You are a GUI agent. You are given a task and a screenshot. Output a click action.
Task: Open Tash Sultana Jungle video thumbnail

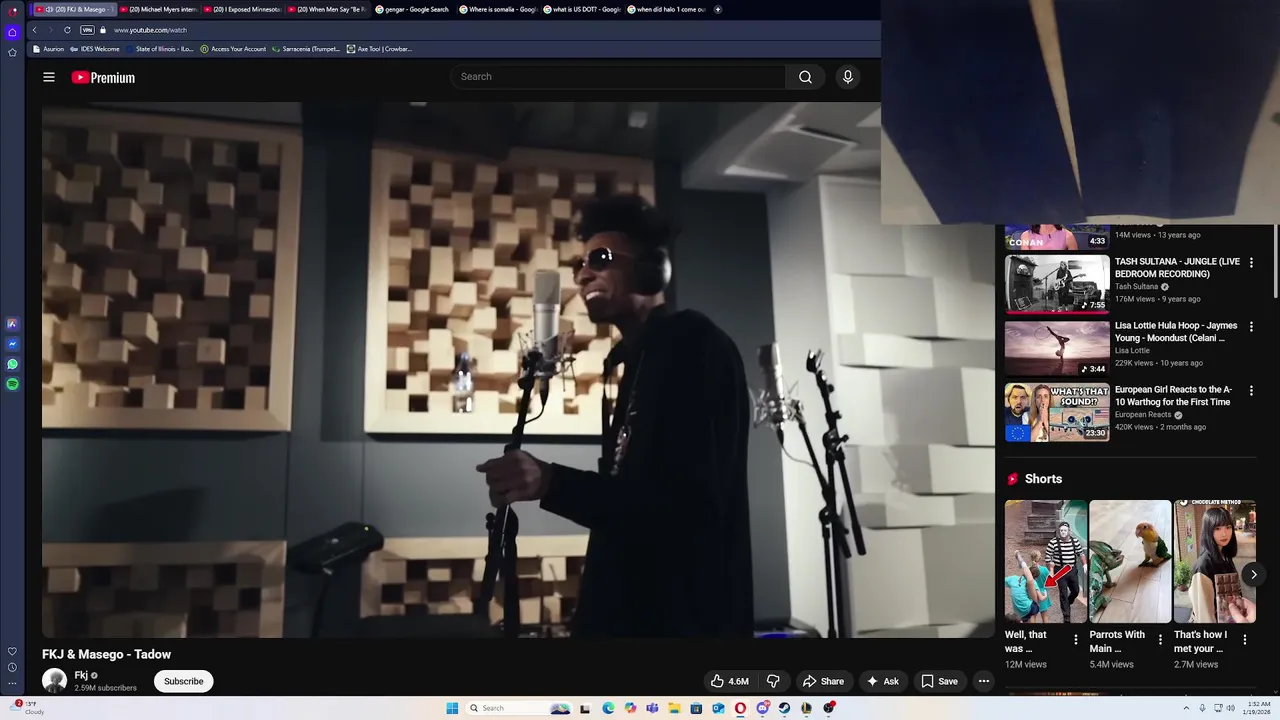click(1057, 284)
